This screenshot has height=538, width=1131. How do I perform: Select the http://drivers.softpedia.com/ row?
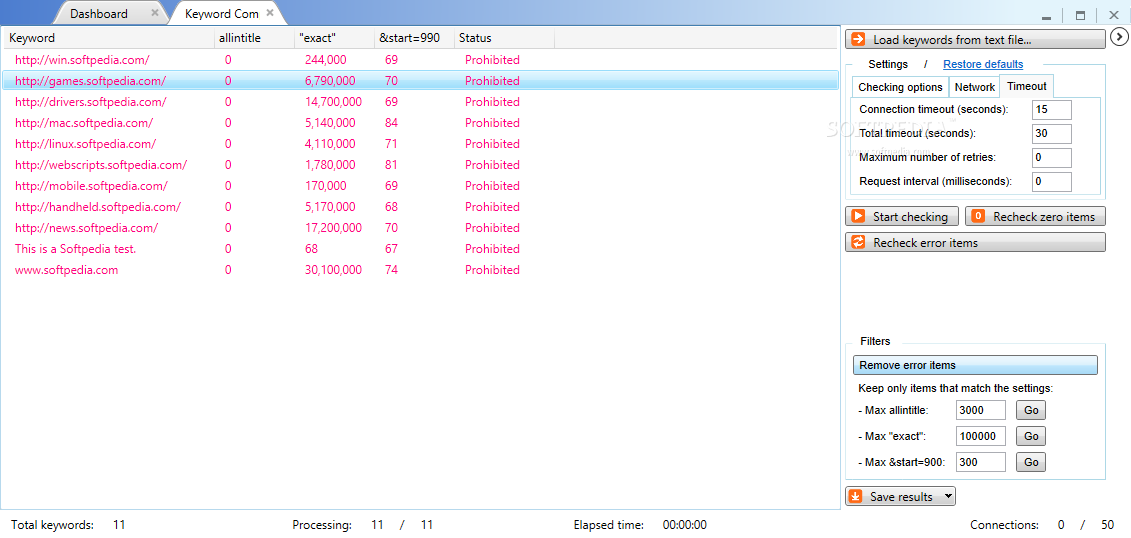pyautogui.click(x=421, y=102)
